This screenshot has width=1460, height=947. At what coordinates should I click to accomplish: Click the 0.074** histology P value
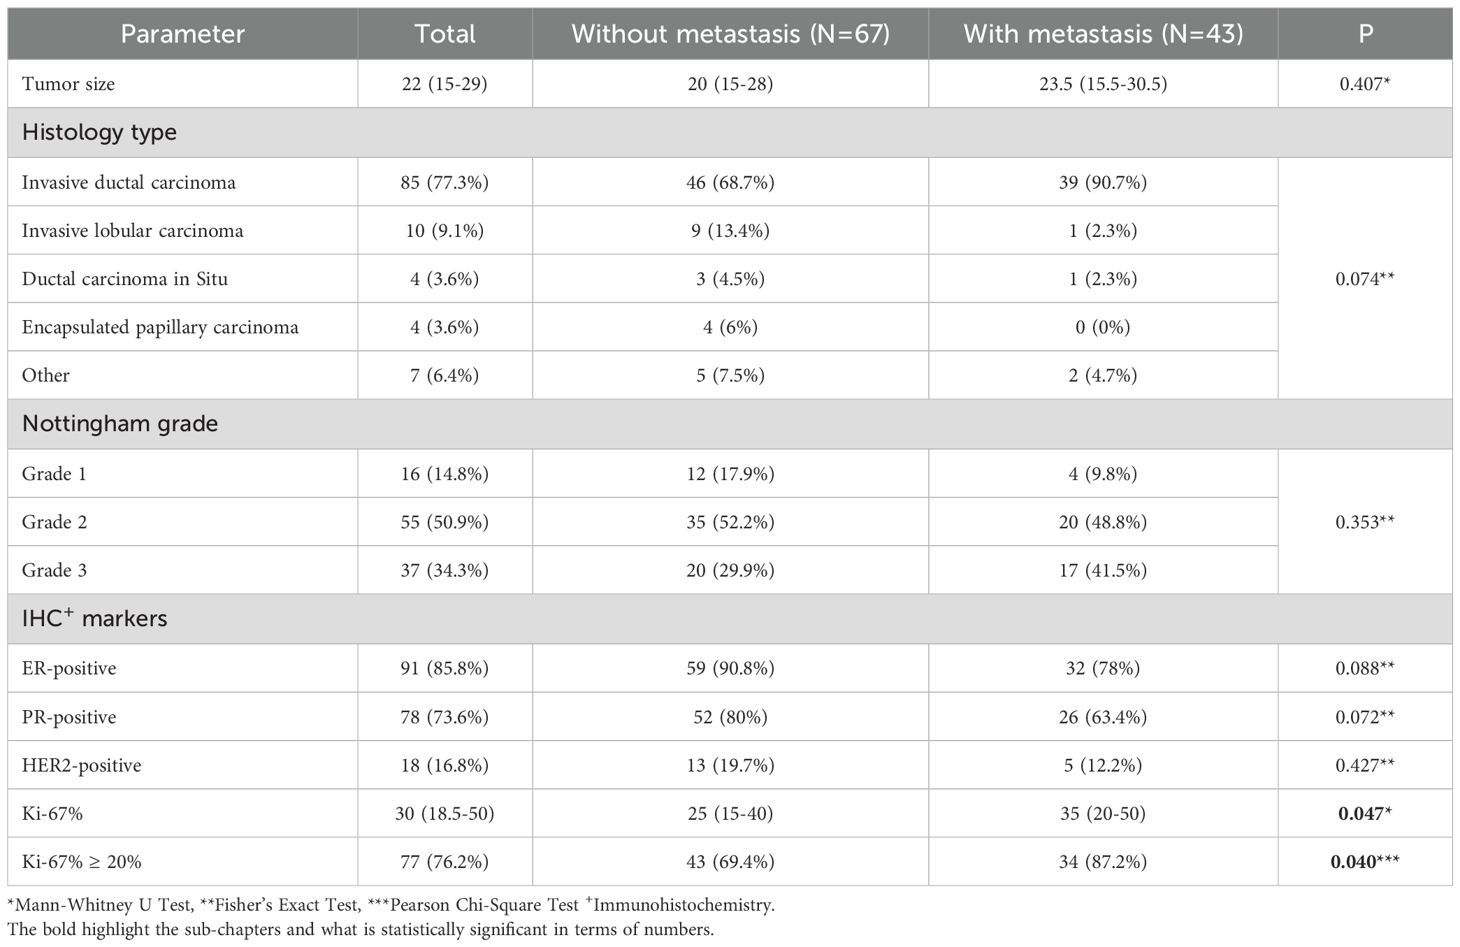[x=1364, y=279]
